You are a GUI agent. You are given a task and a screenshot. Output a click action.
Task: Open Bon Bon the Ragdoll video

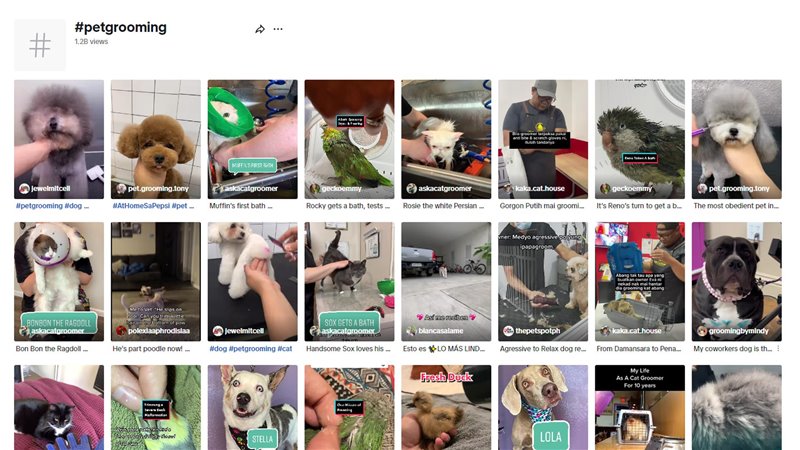point(59,282)
